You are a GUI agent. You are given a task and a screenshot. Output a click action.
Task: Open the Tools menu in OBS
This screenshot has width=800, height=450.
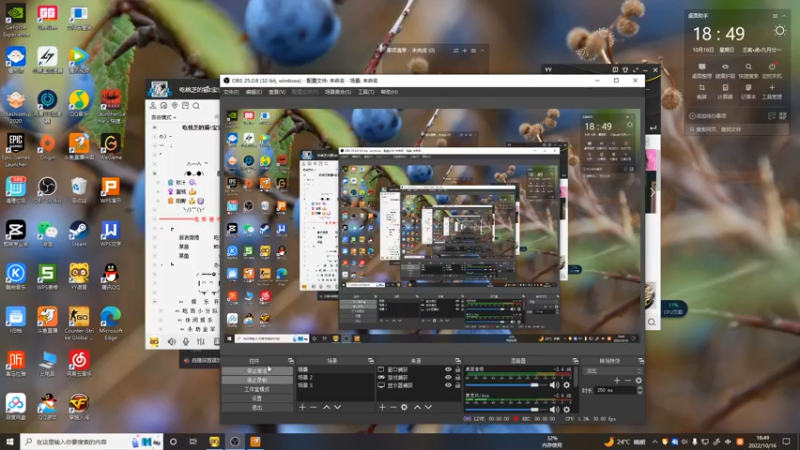(366, 92)
